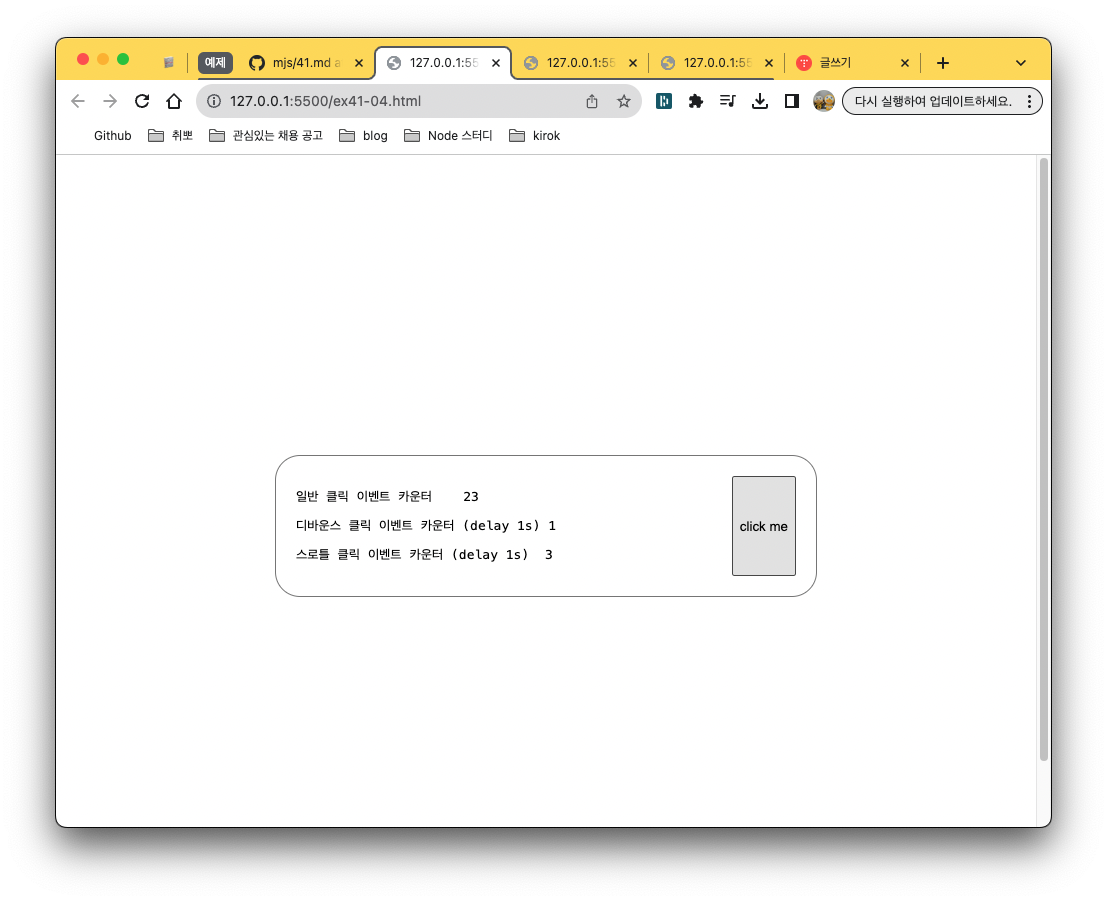Open the 예제 tab group label
1107x901 pixels.
coord(215,63)
